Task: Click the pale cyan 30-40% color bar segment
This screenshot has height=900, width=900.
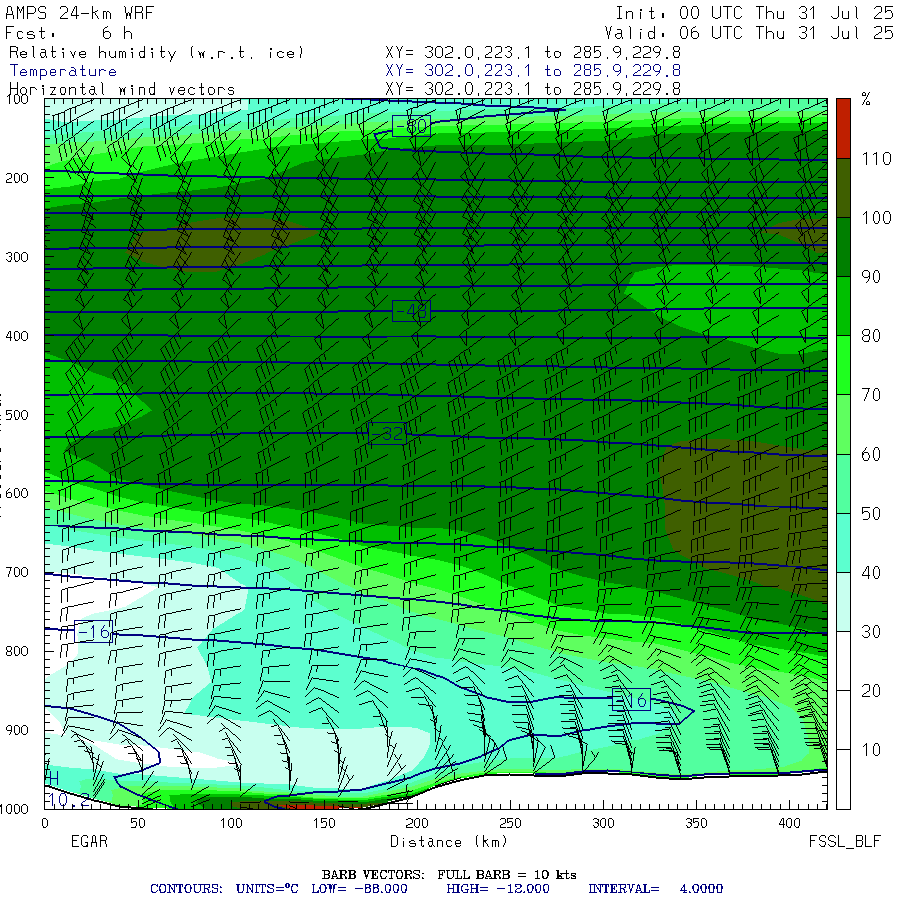Action: pos(843,602)
